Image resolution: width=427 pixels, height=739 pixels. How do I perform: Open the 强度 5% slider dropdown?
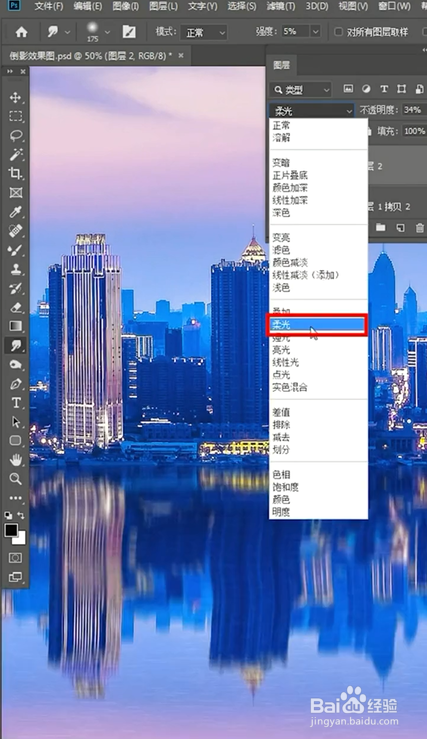pos(315,32)
